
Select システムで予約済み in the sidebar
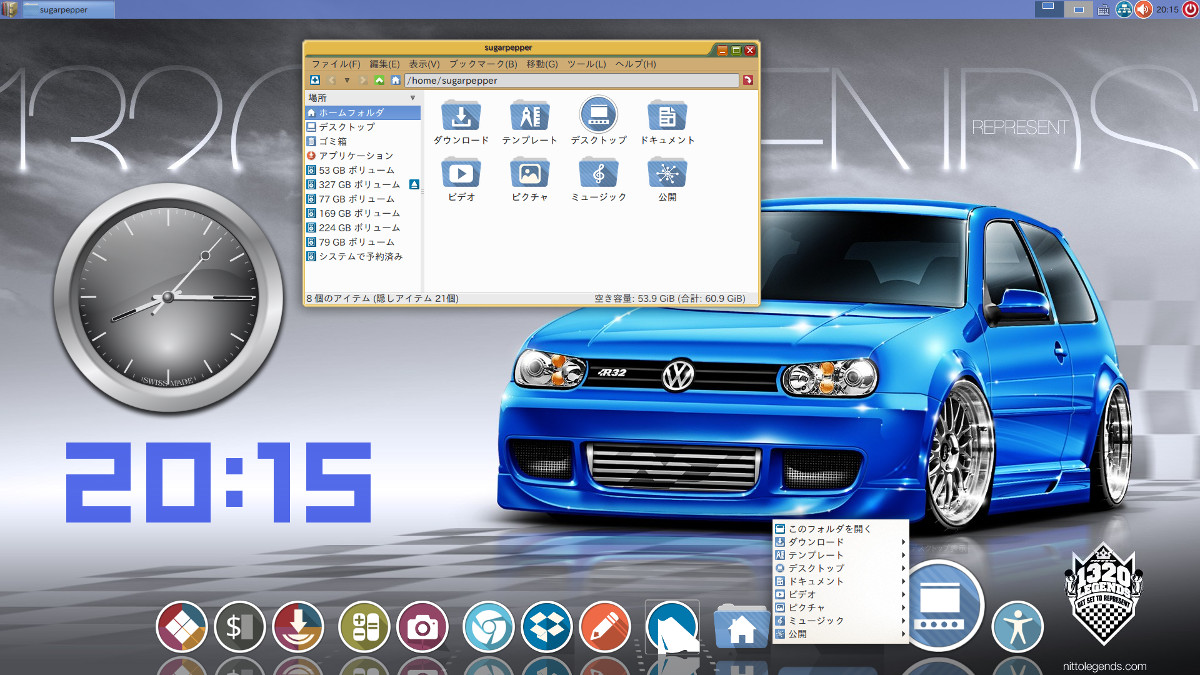[363, 256]
